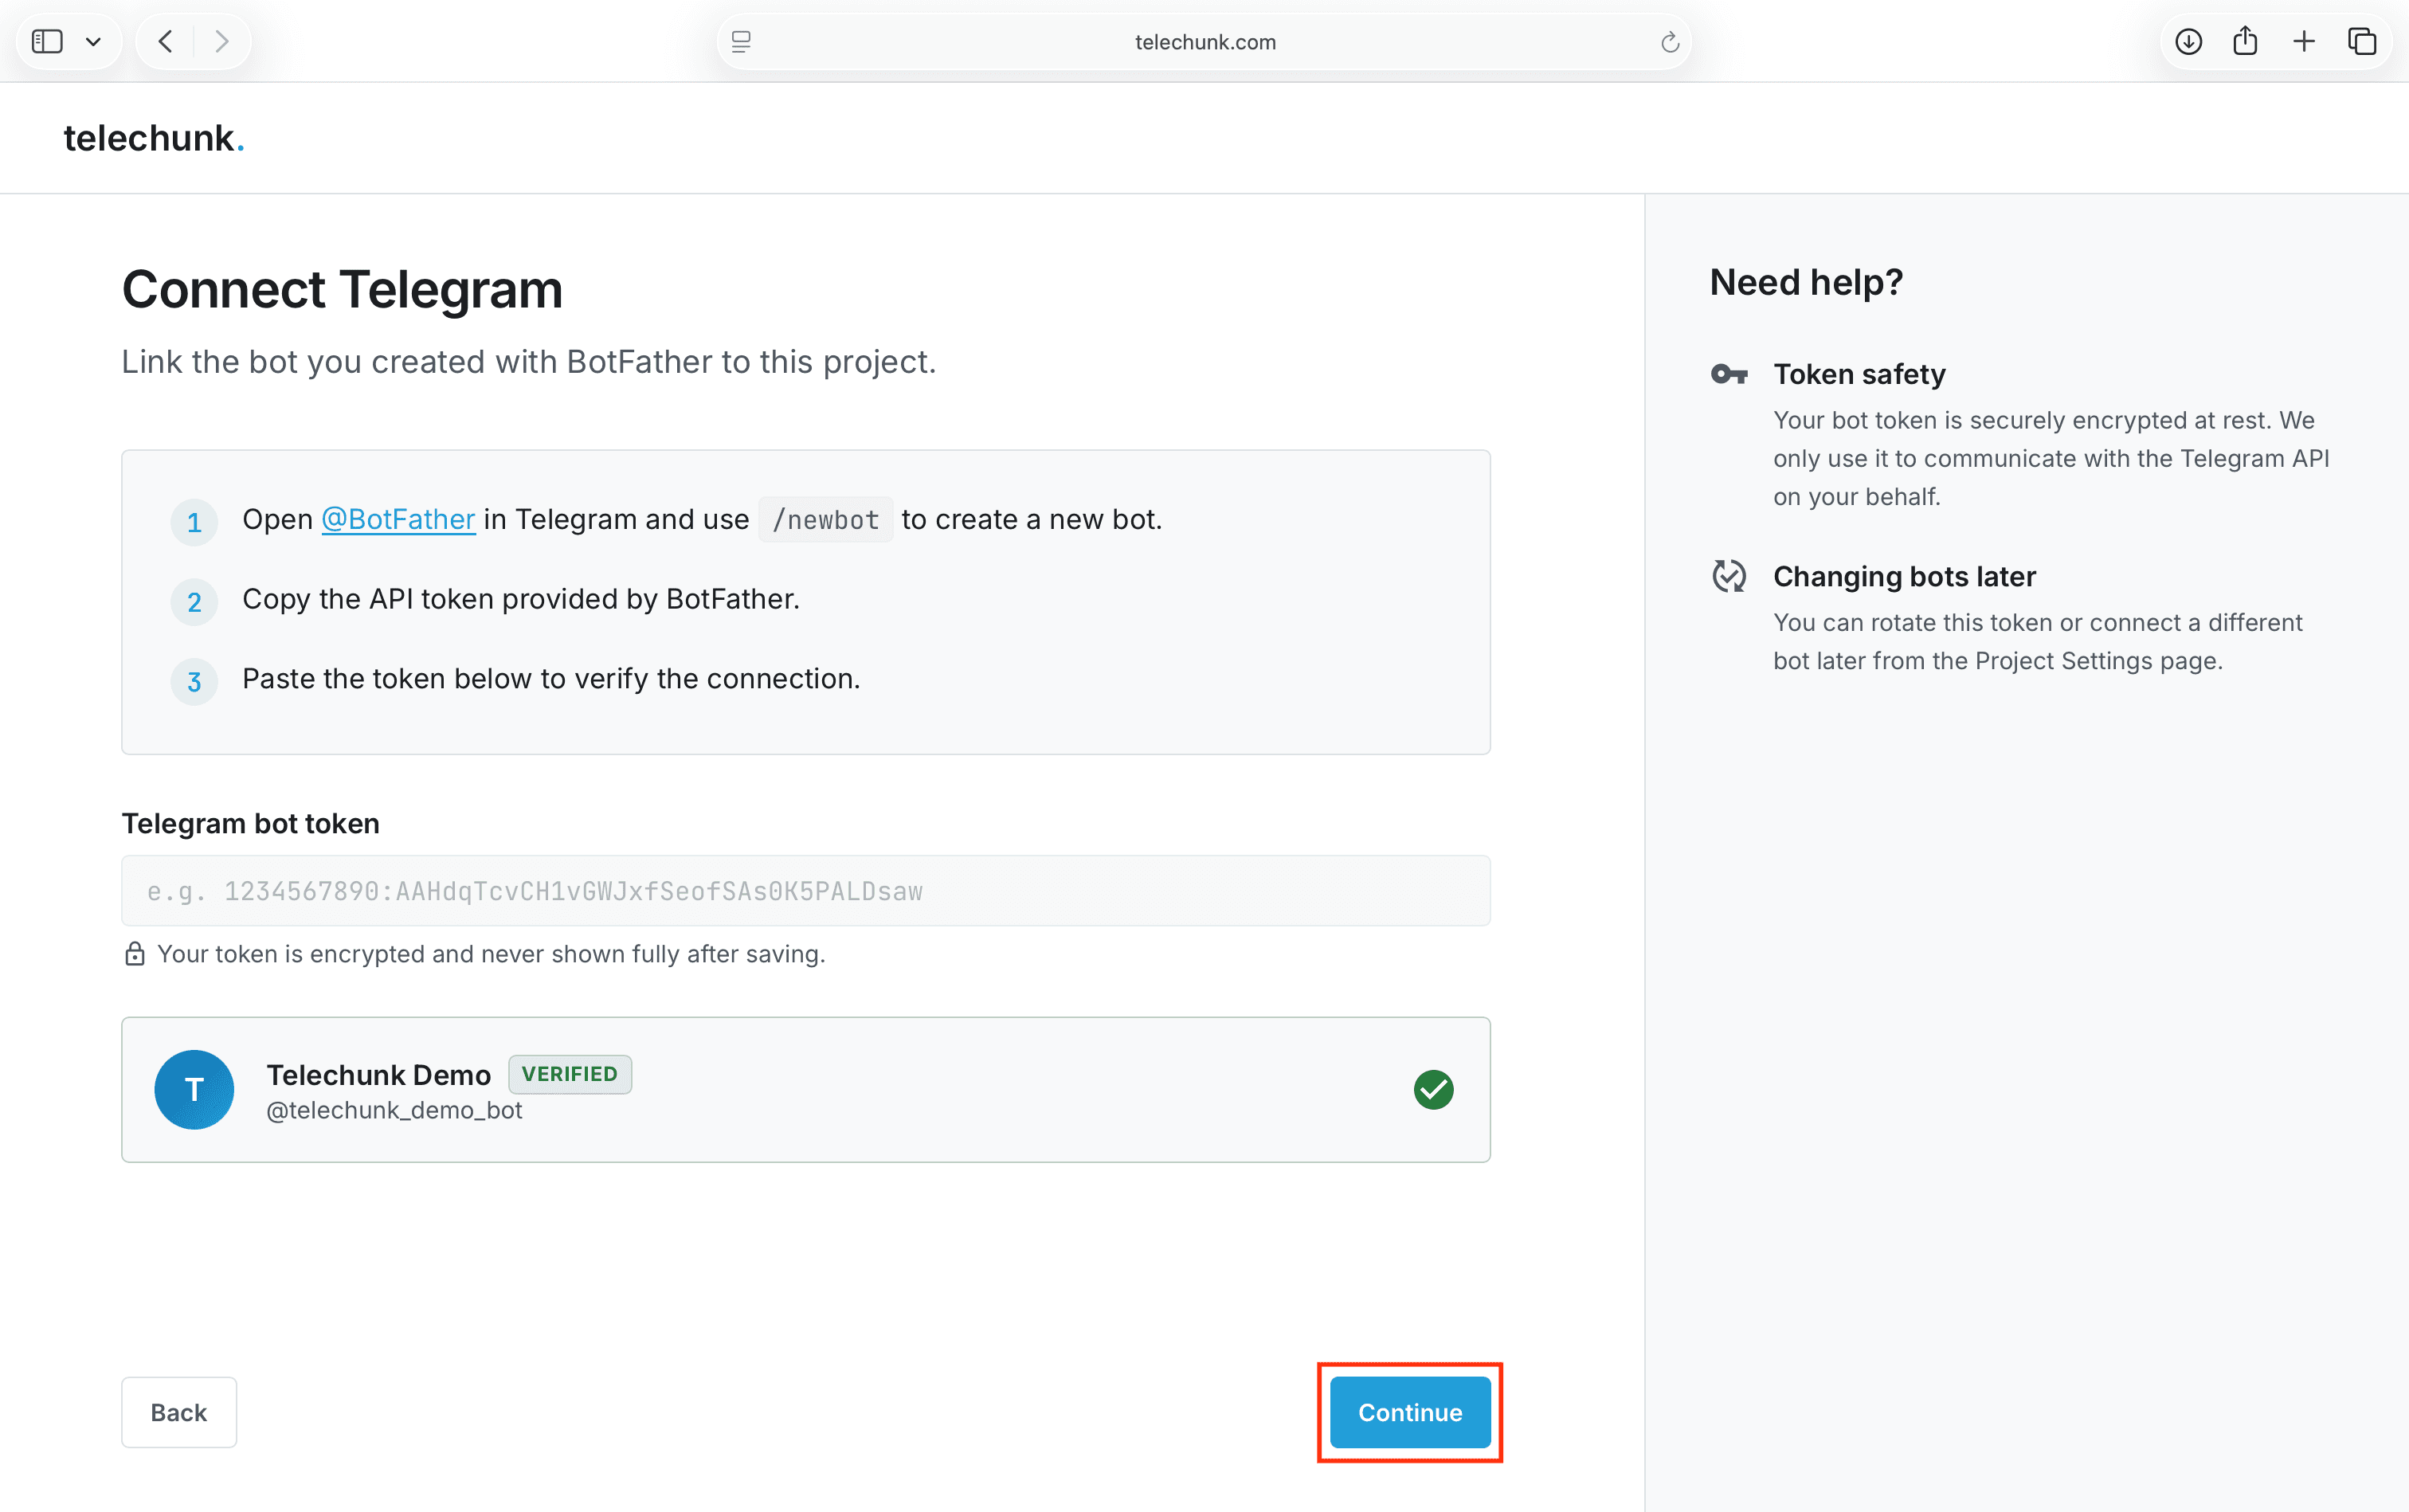Image resolution: width=2409 pixels, height=1512 pixels.
Task: Click the Token safety heading
Action: pyautogui.click(x=1859, y=374)
